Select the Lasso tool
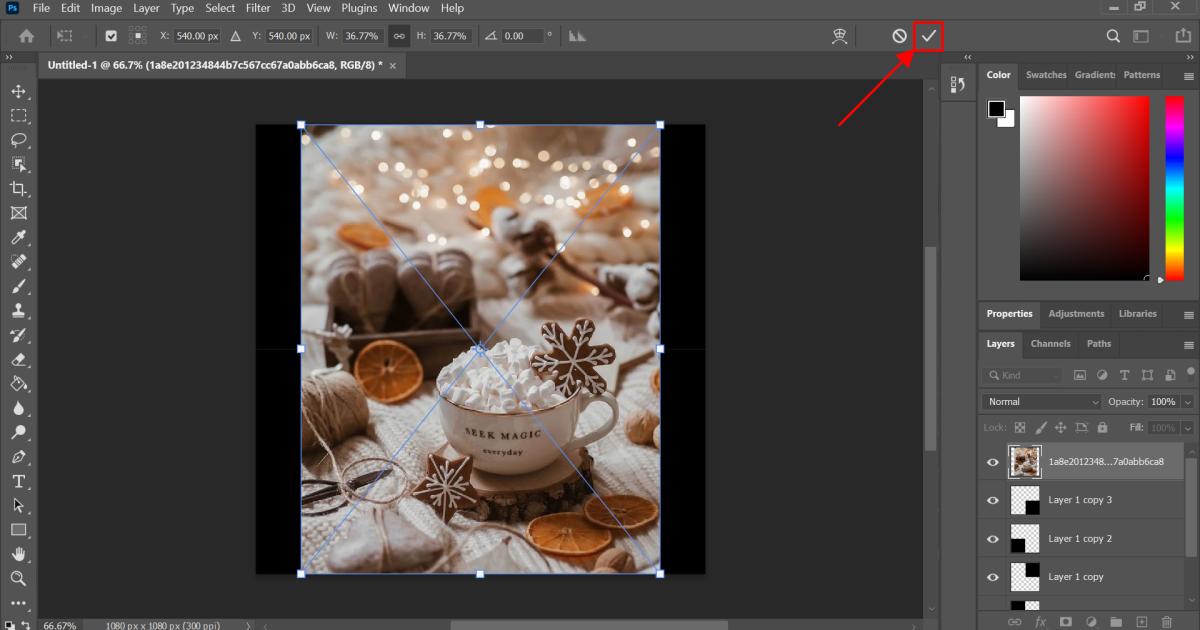The height and width of the screenshot is (630, 1200). [x=18, y=140]
